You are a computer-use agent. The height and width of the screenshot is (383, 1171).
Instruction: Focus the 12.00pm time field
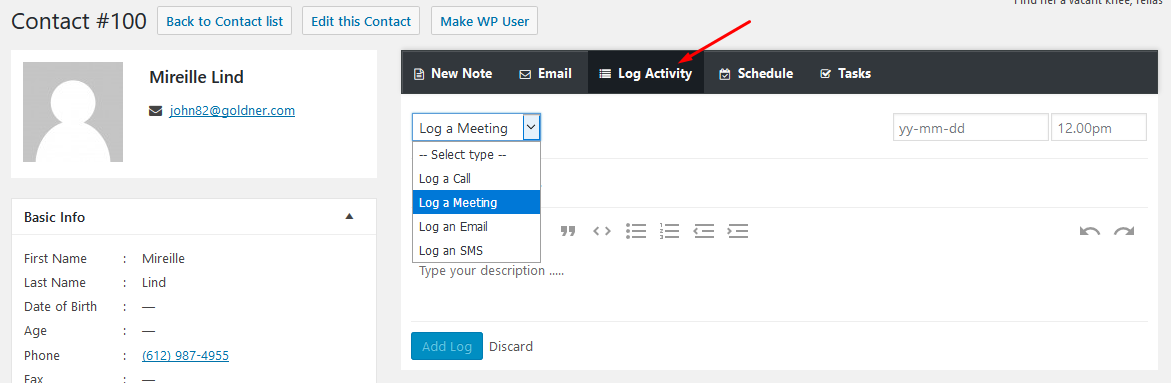click(x=1099, y=128)
